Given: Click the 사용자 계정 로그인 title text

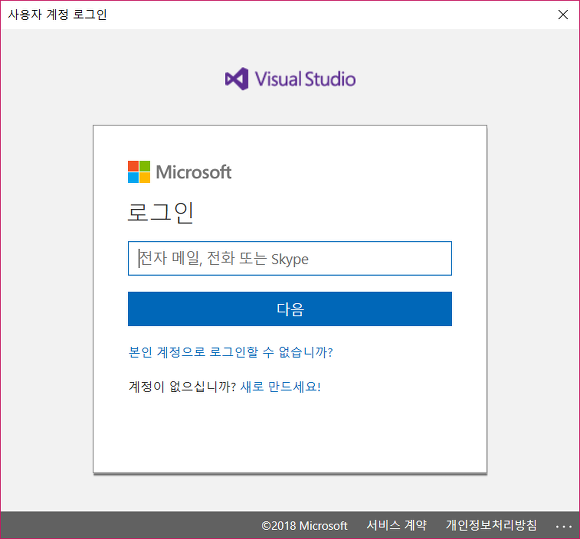Looking at the screenshot, I should tap(57, 15).
